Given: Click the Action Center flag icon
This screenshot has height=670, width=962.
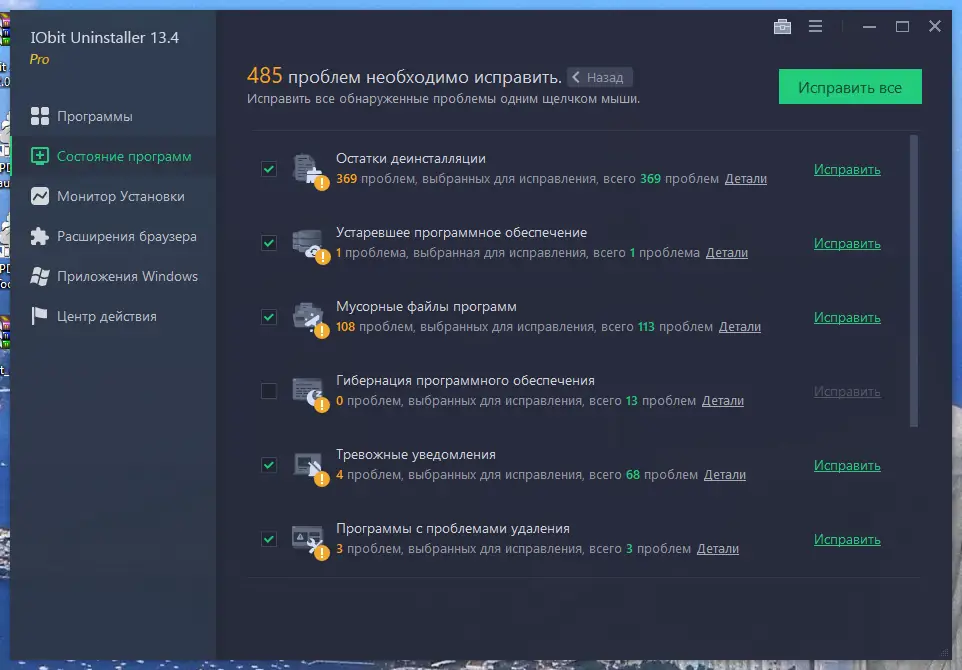Looking at the screenshot, I should (40, 316).
